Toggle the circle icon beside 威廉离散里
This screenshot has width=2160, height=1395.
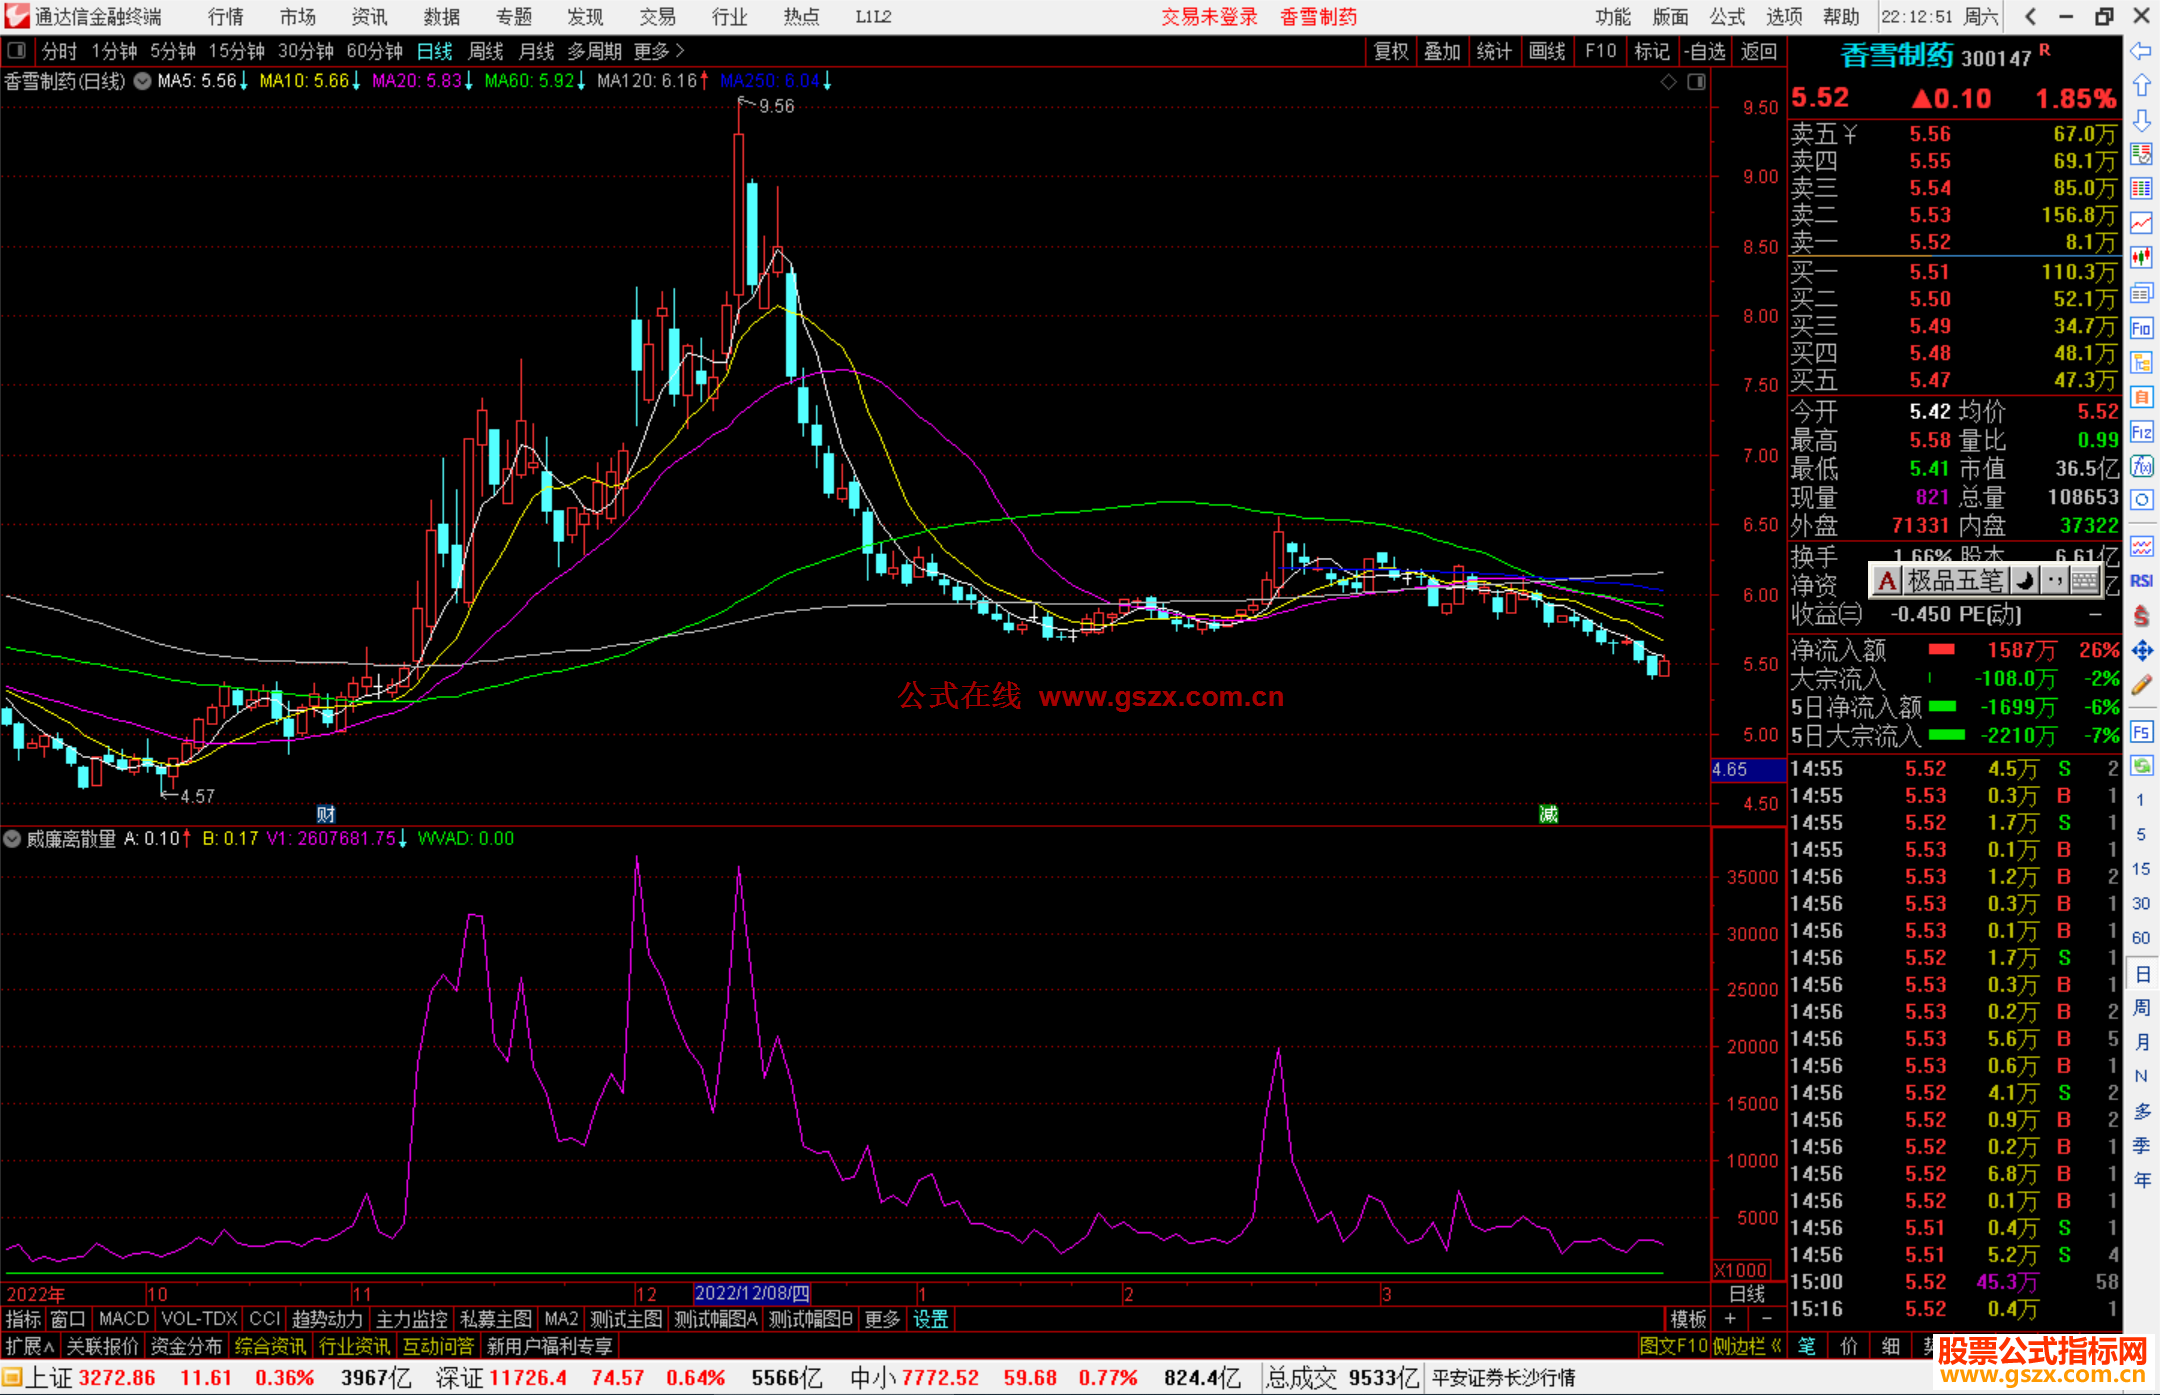pos(13,839)
